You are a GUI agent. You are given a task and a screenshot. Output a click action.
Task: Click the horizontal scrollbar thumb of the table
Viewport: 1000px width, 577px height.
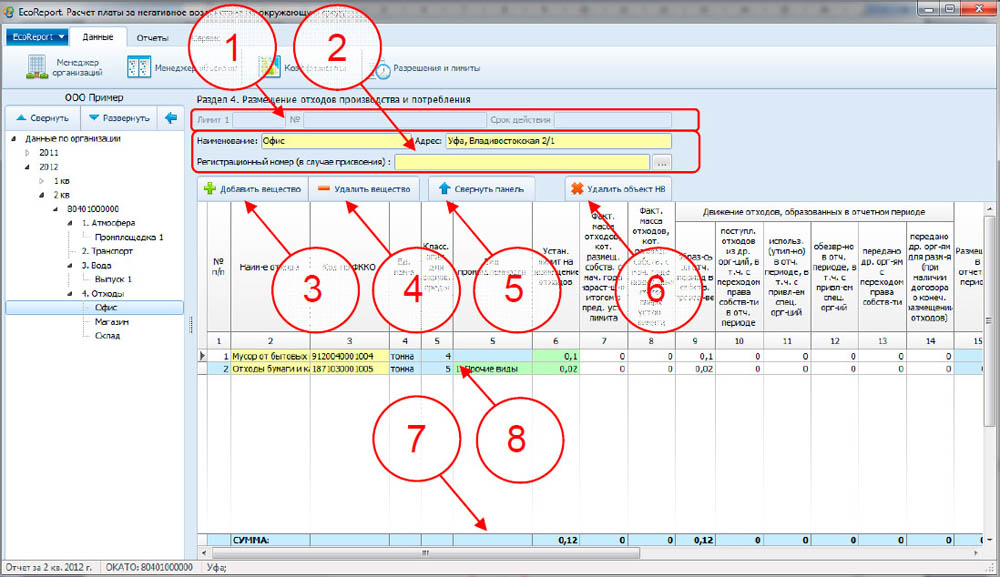click(x=425, y=553)
